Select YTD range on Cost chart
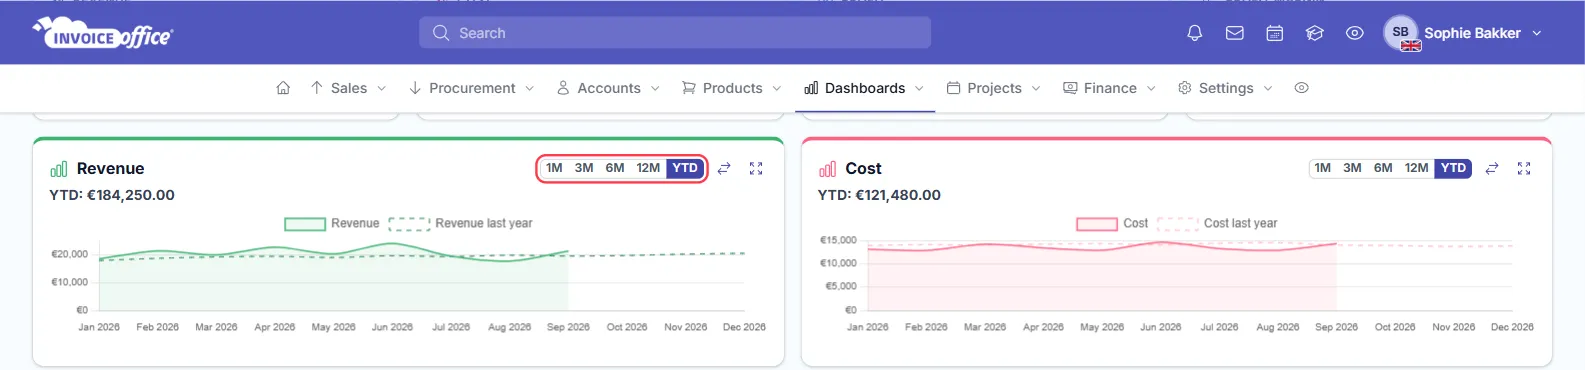Image resolution: width=1585 pixels, height=370 pixels. click(1453, 168)
